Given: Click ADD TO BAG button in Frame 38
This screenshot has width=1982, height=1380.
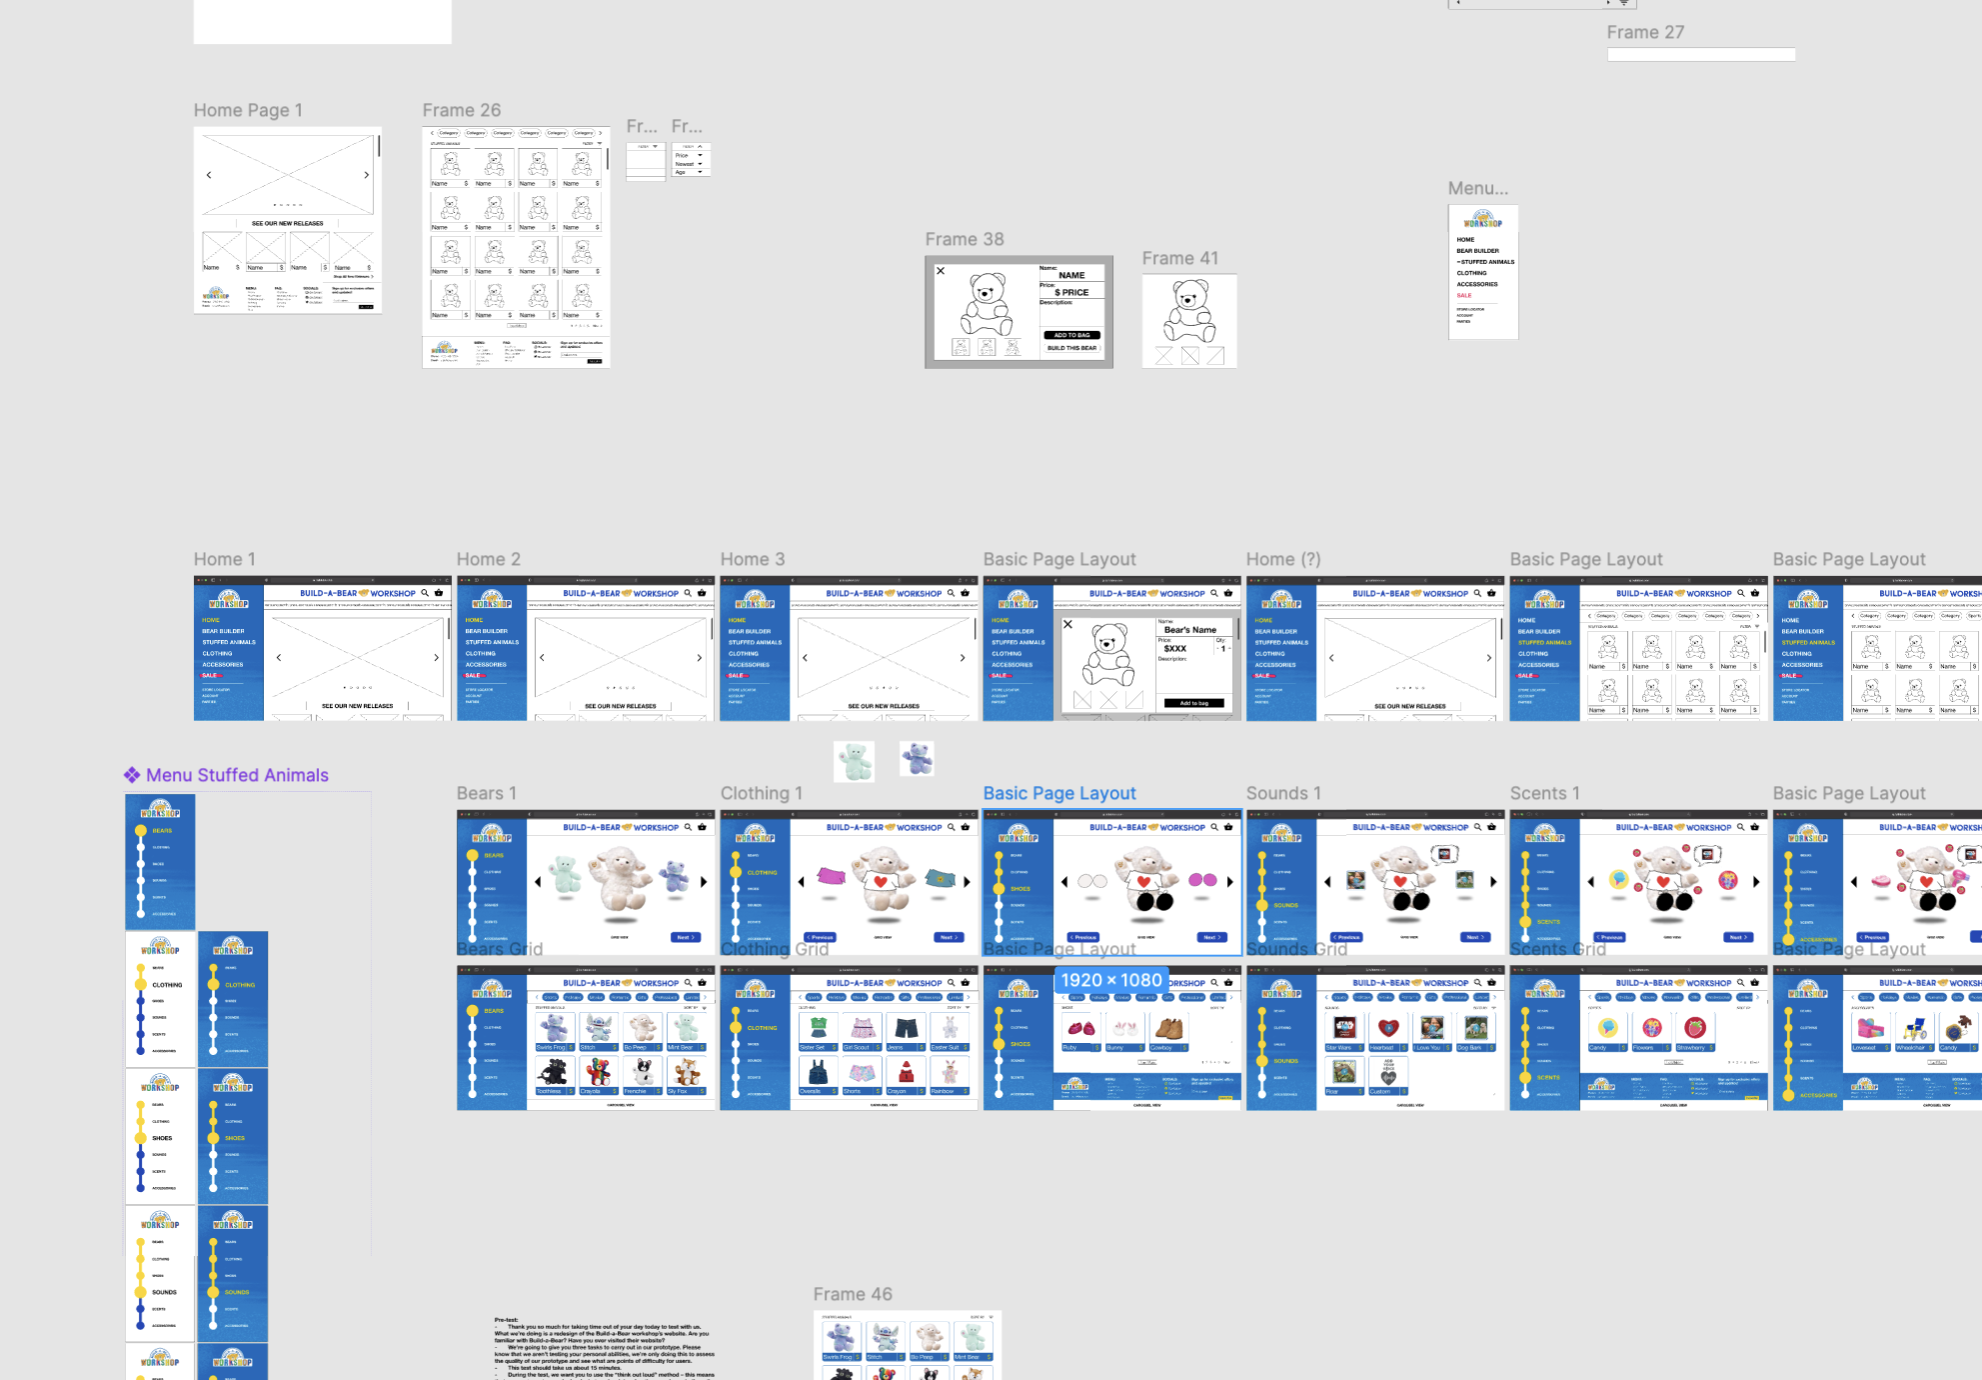Looking at the screenshot, I should 1072,335.
